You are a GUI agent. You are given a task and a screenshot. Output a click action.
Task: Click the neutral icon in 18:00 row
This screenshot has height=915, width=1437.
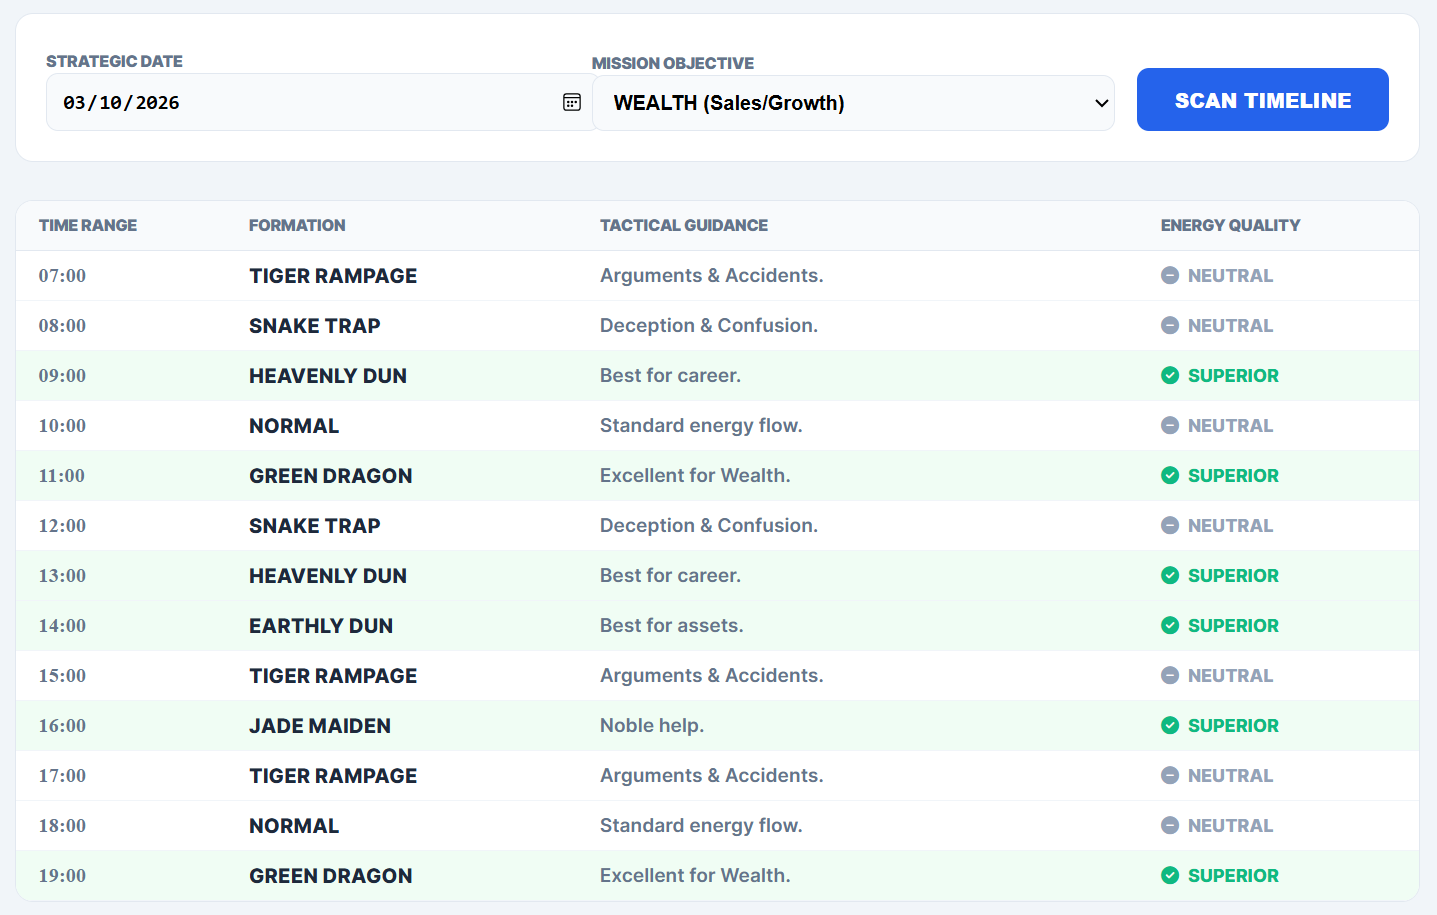click(x=1169, y=826)
